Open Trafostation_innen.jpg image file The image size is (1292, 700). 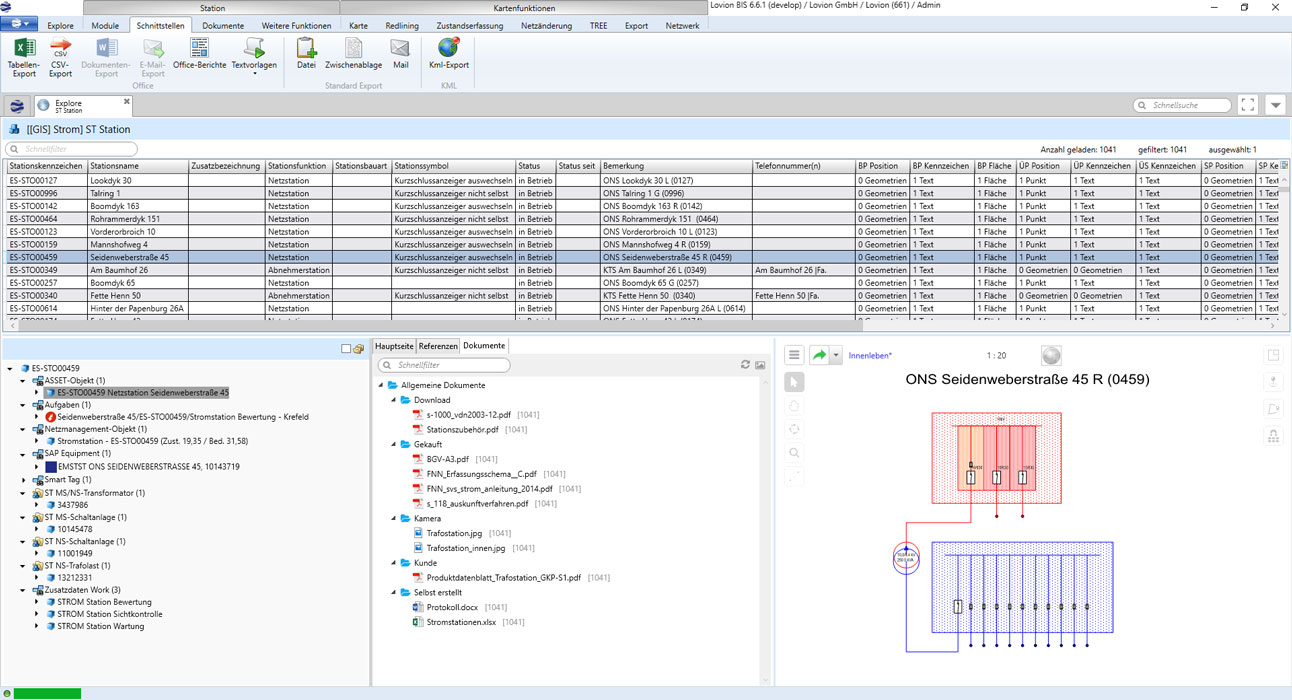pos(466,548)
